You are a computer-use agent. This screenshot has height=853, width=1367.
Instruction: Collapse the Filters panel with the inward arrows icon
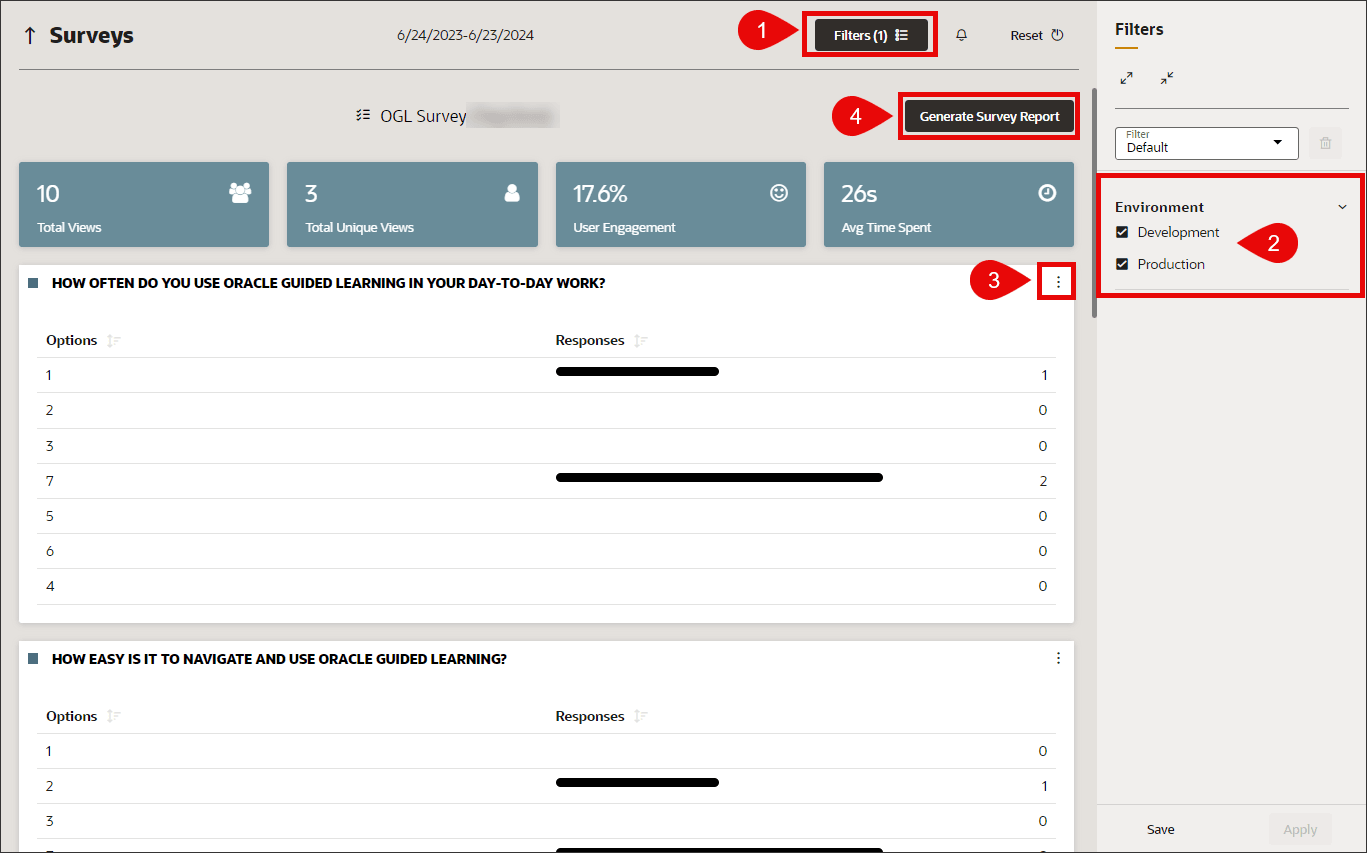[x=1166, y=77]
